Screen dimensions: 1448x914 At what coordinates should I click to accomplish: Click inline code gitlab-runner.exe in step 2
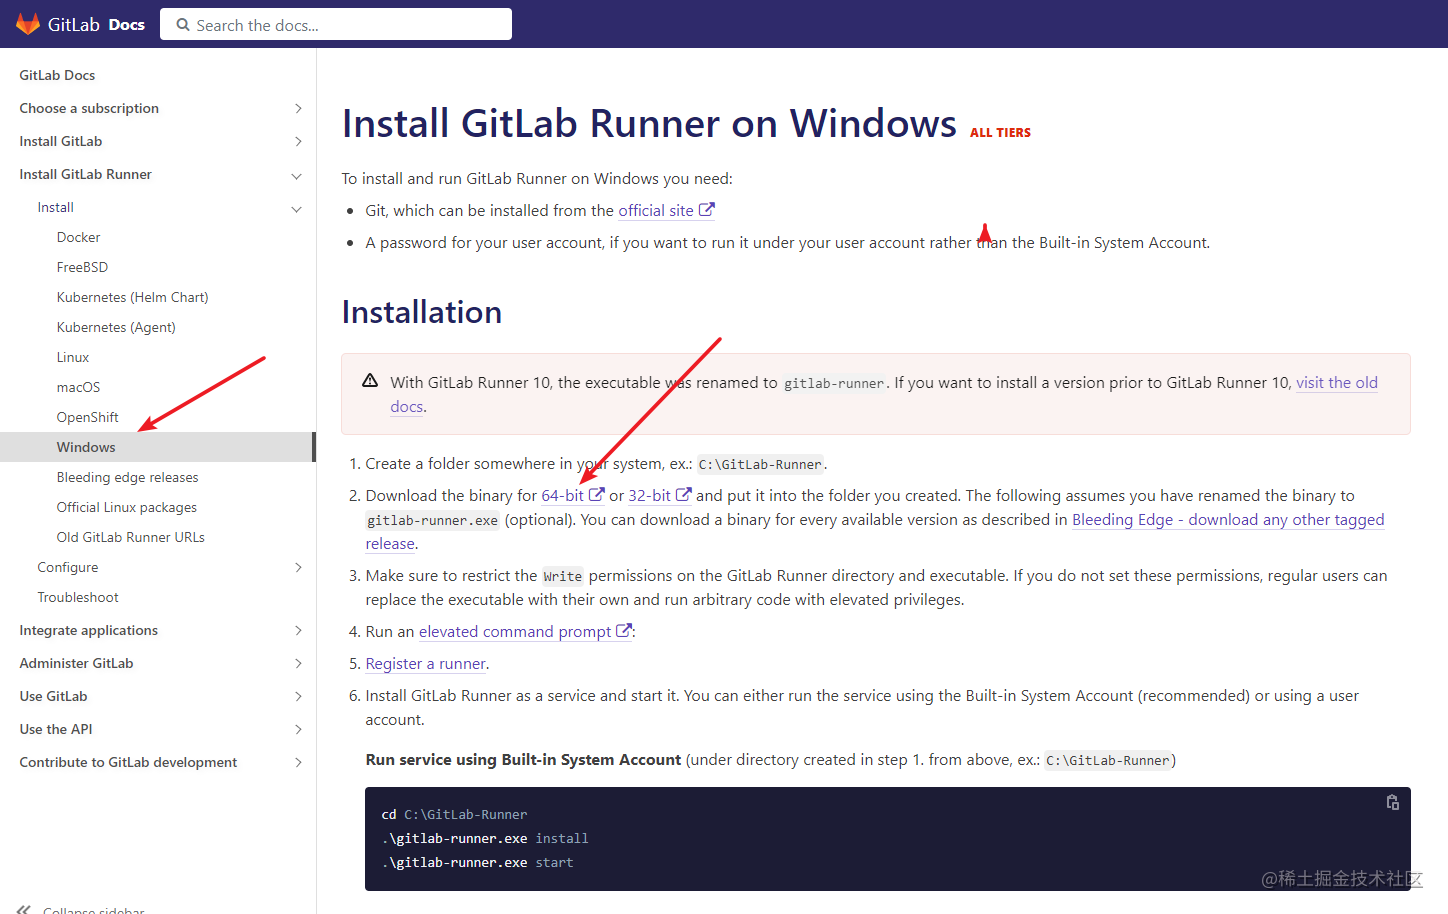(x=432, y=520)
